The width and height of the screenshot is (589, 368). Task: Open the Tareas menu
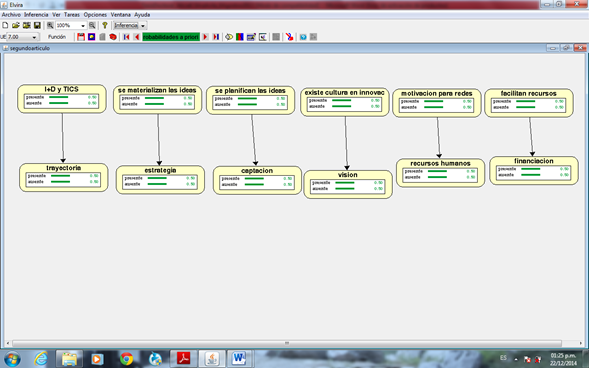coord(72,15)
